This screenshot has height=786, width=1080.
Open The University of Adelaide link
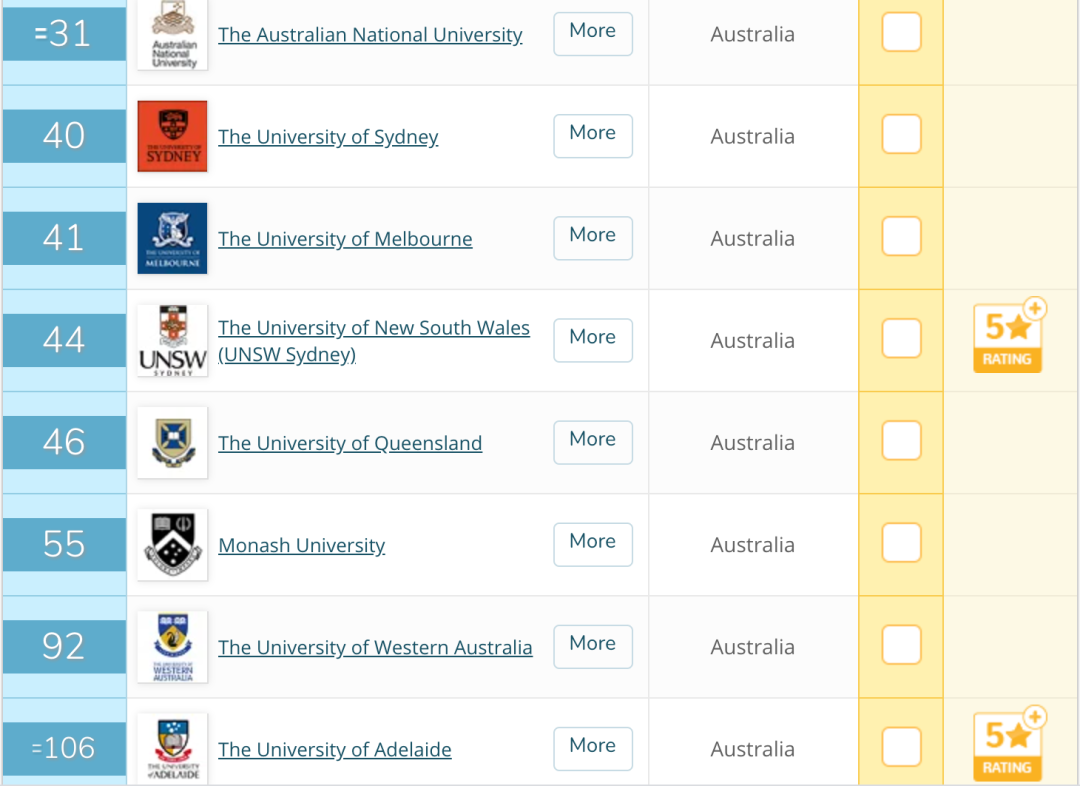335,749
